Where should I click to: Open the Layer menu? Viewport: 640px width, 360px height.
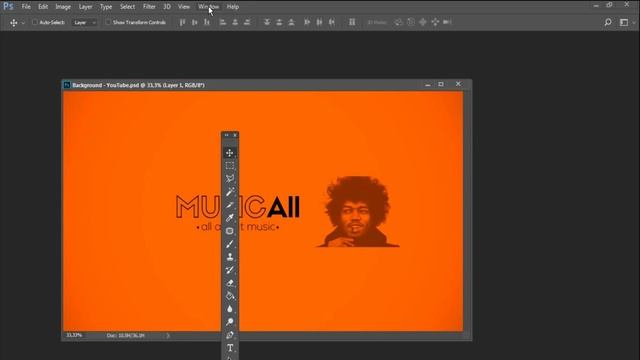pos(85,7)
